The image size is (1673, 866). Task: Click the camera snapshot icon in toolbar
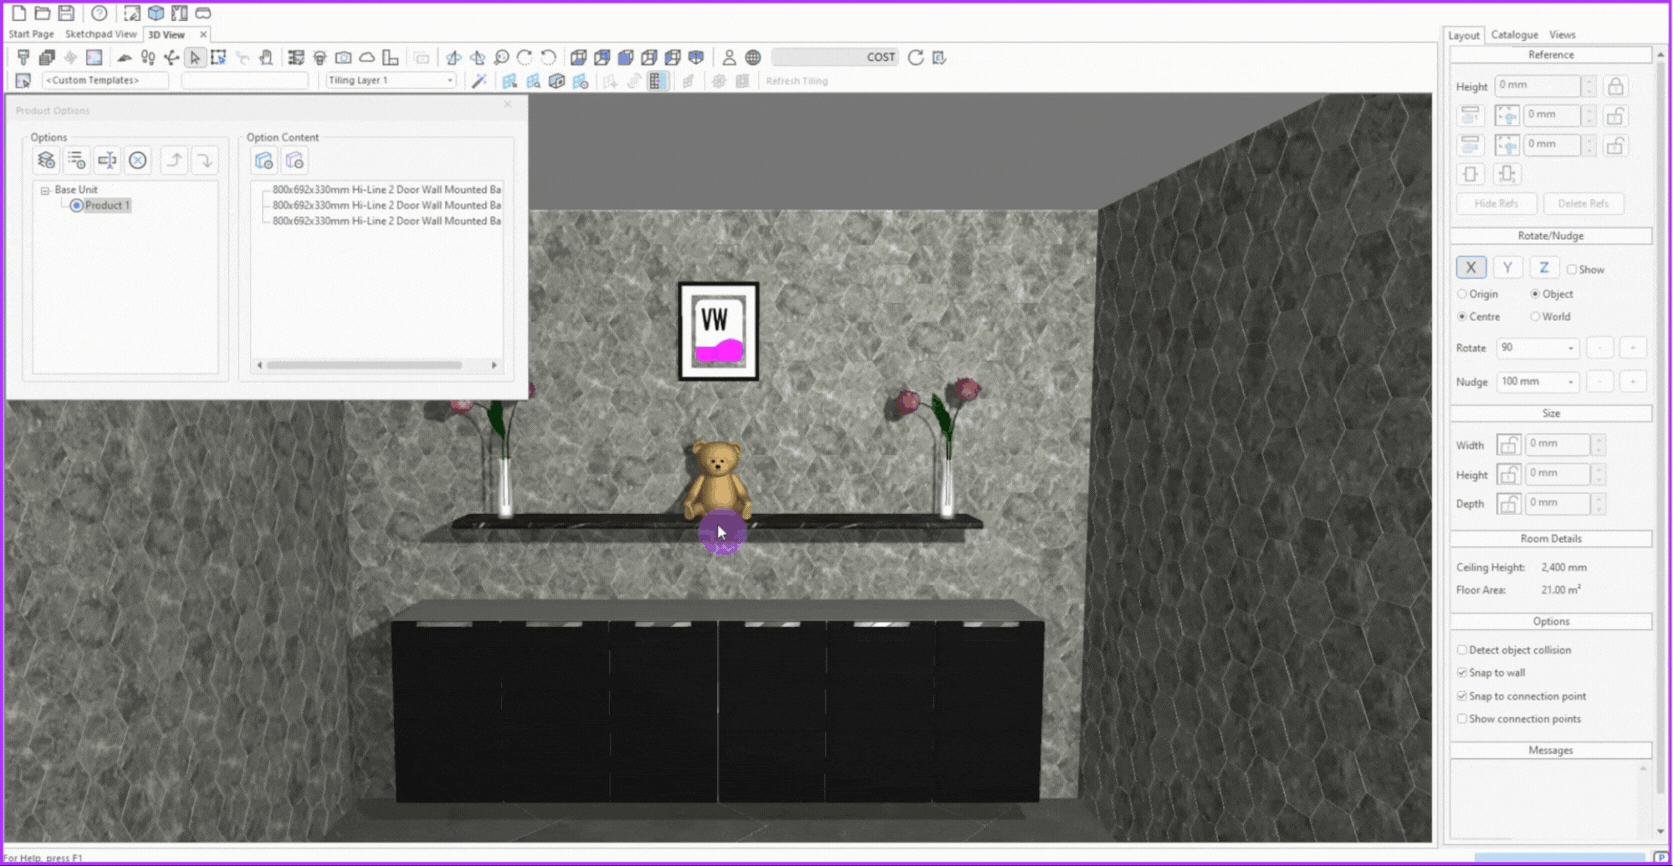point(343,58)
